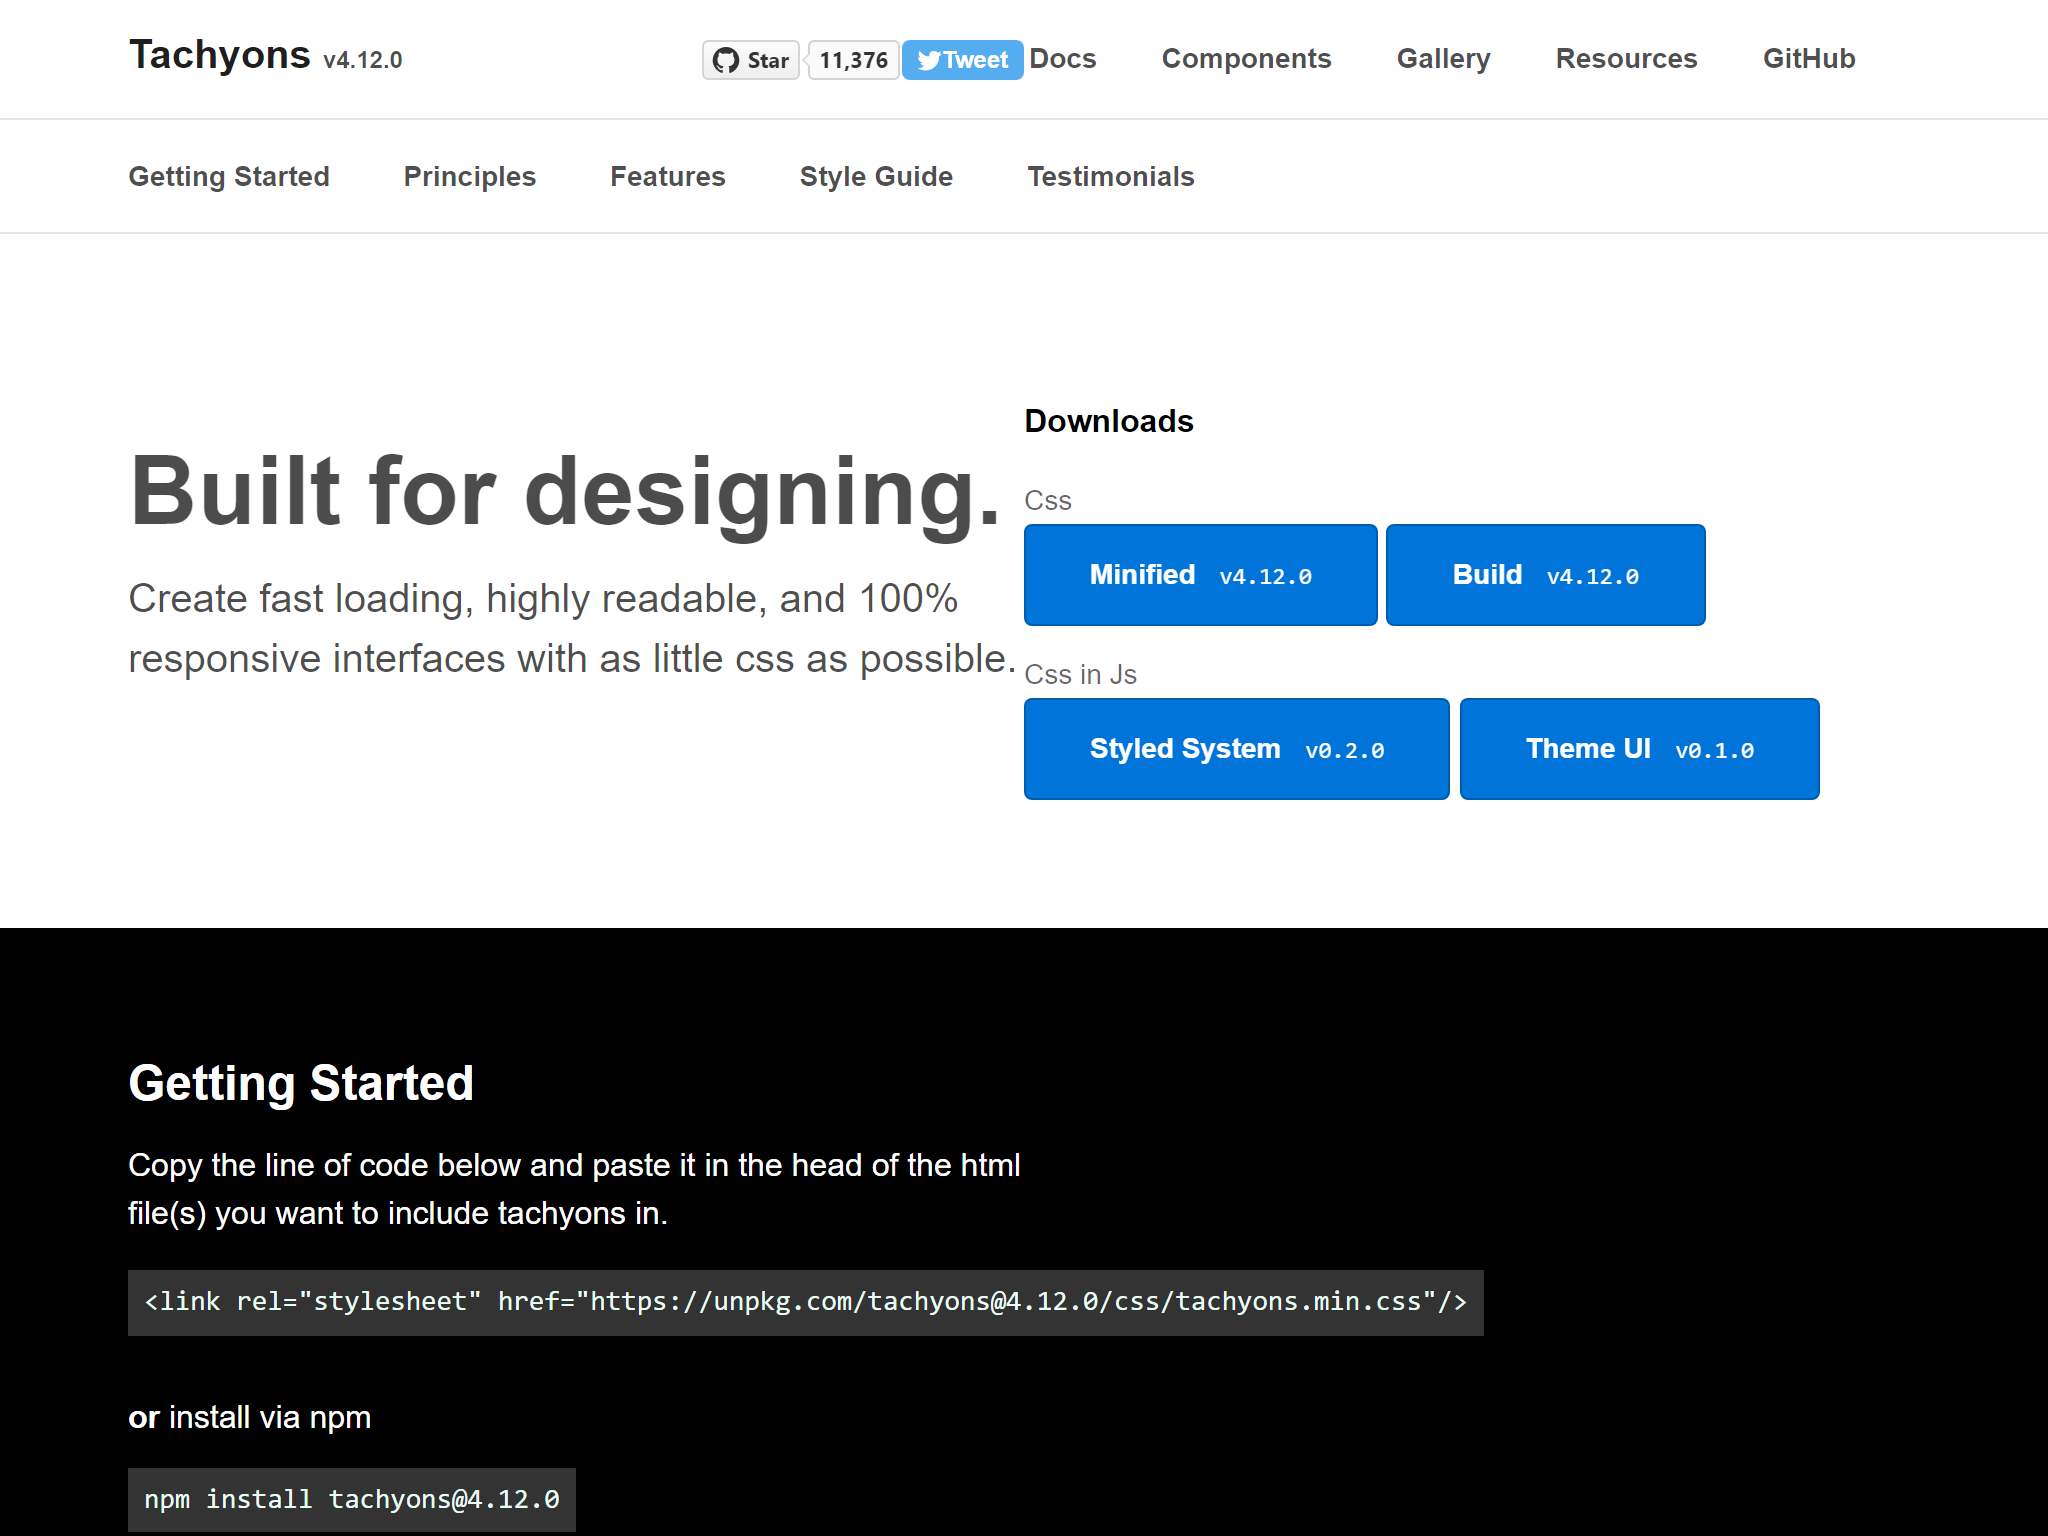The image size is (2048, 1536).
Task: Download Minified v4.12.0 CSS
Action: point(1201,575)
